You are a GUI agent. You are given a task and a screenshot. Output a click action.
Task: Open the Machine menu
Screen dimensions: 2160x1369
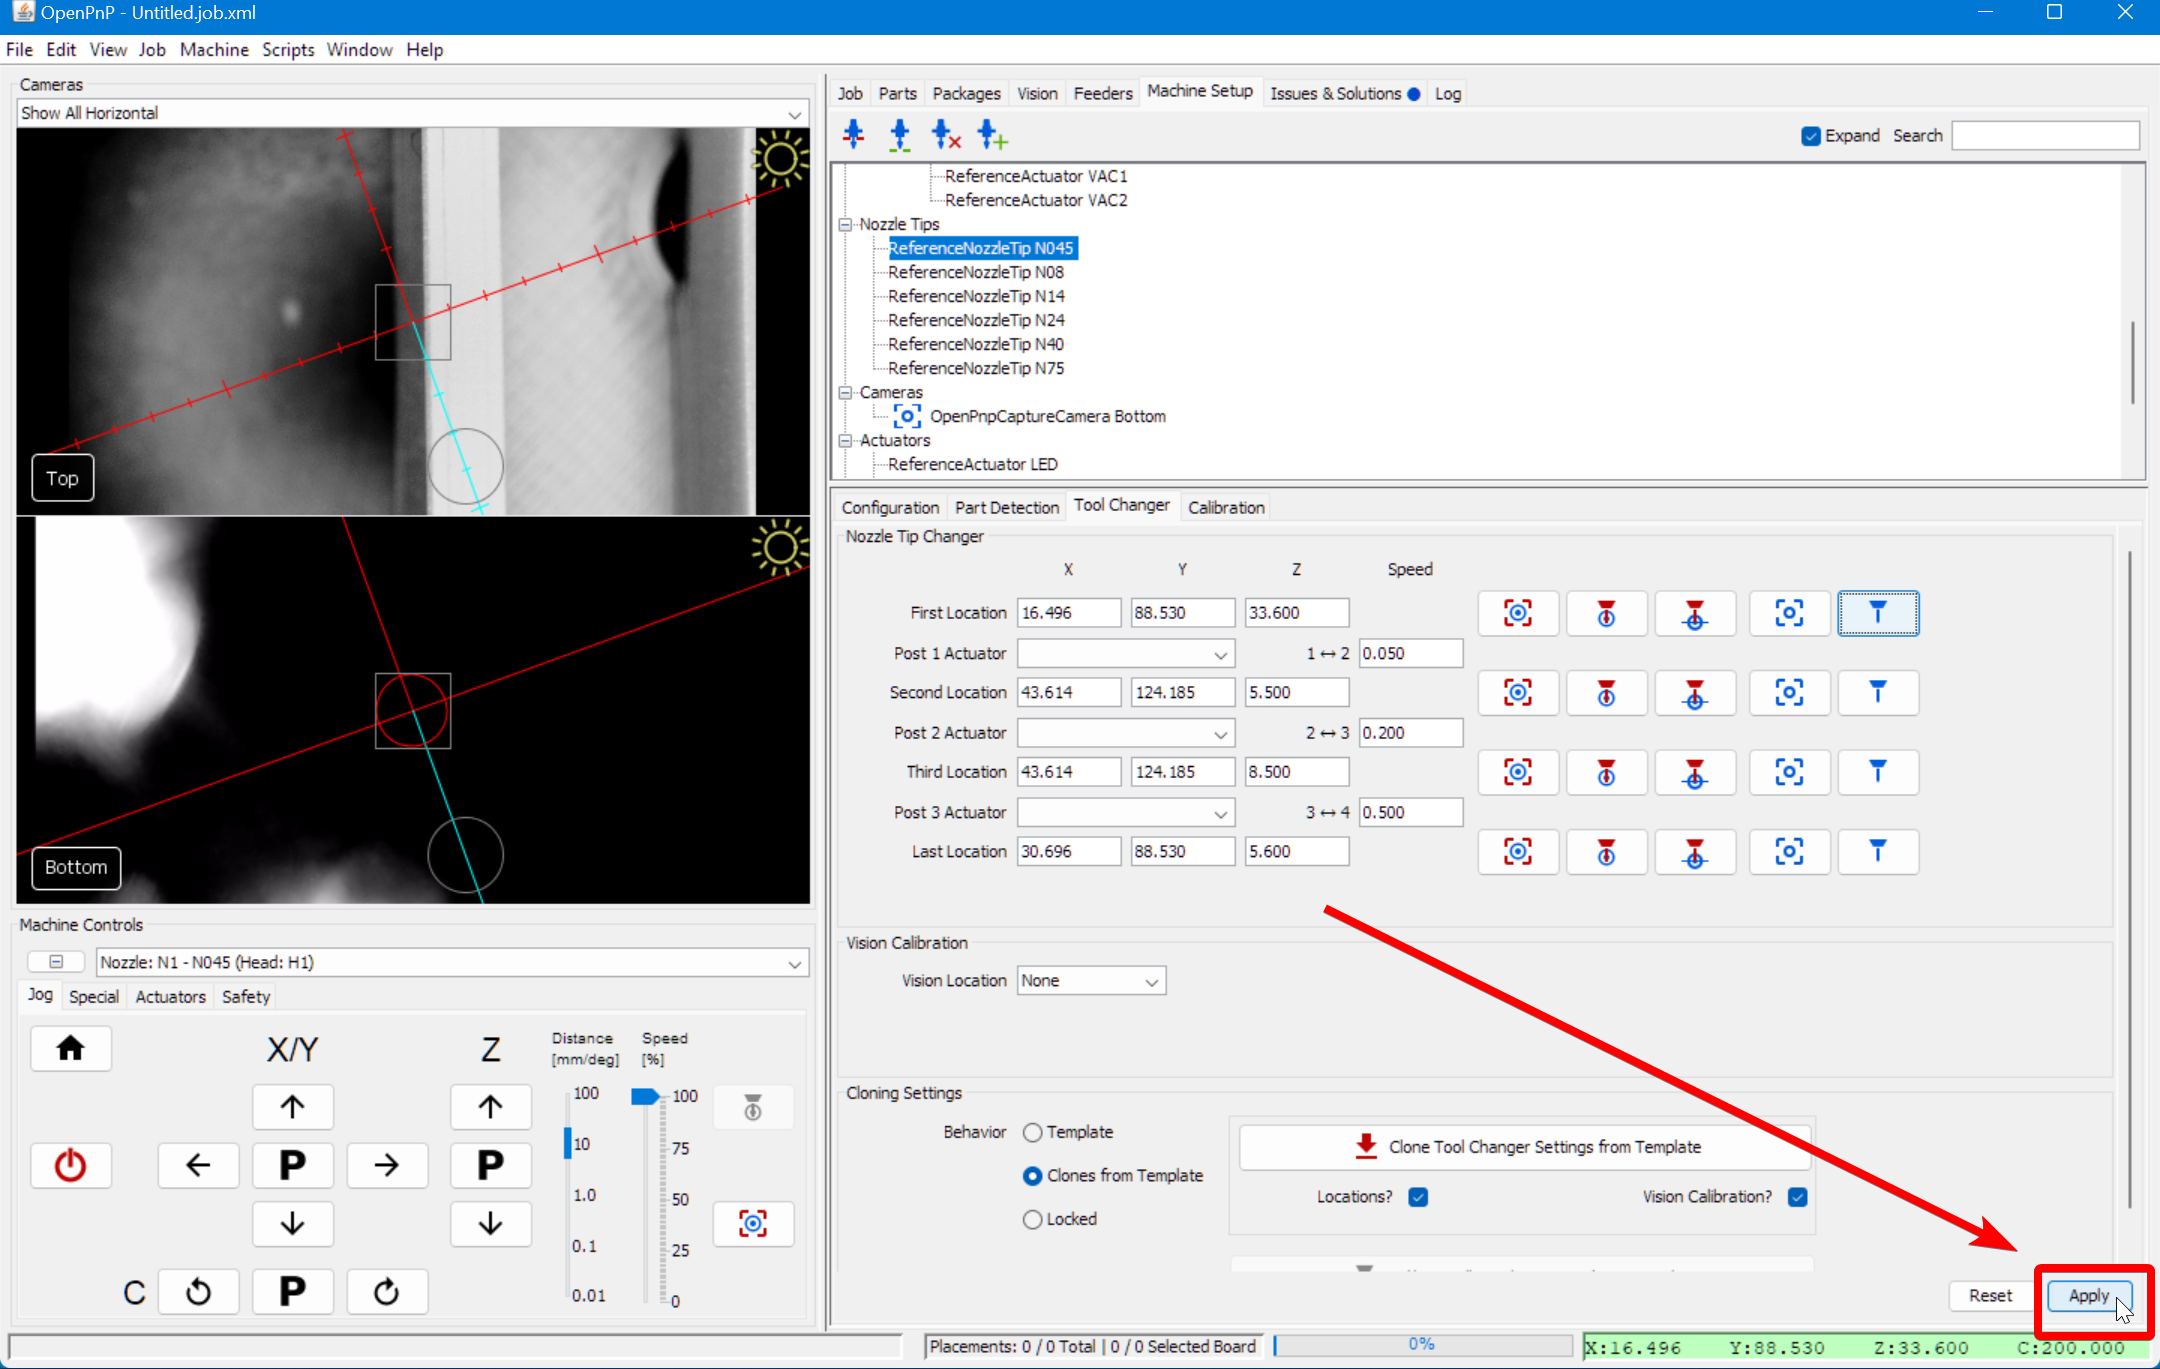[214, 49]
